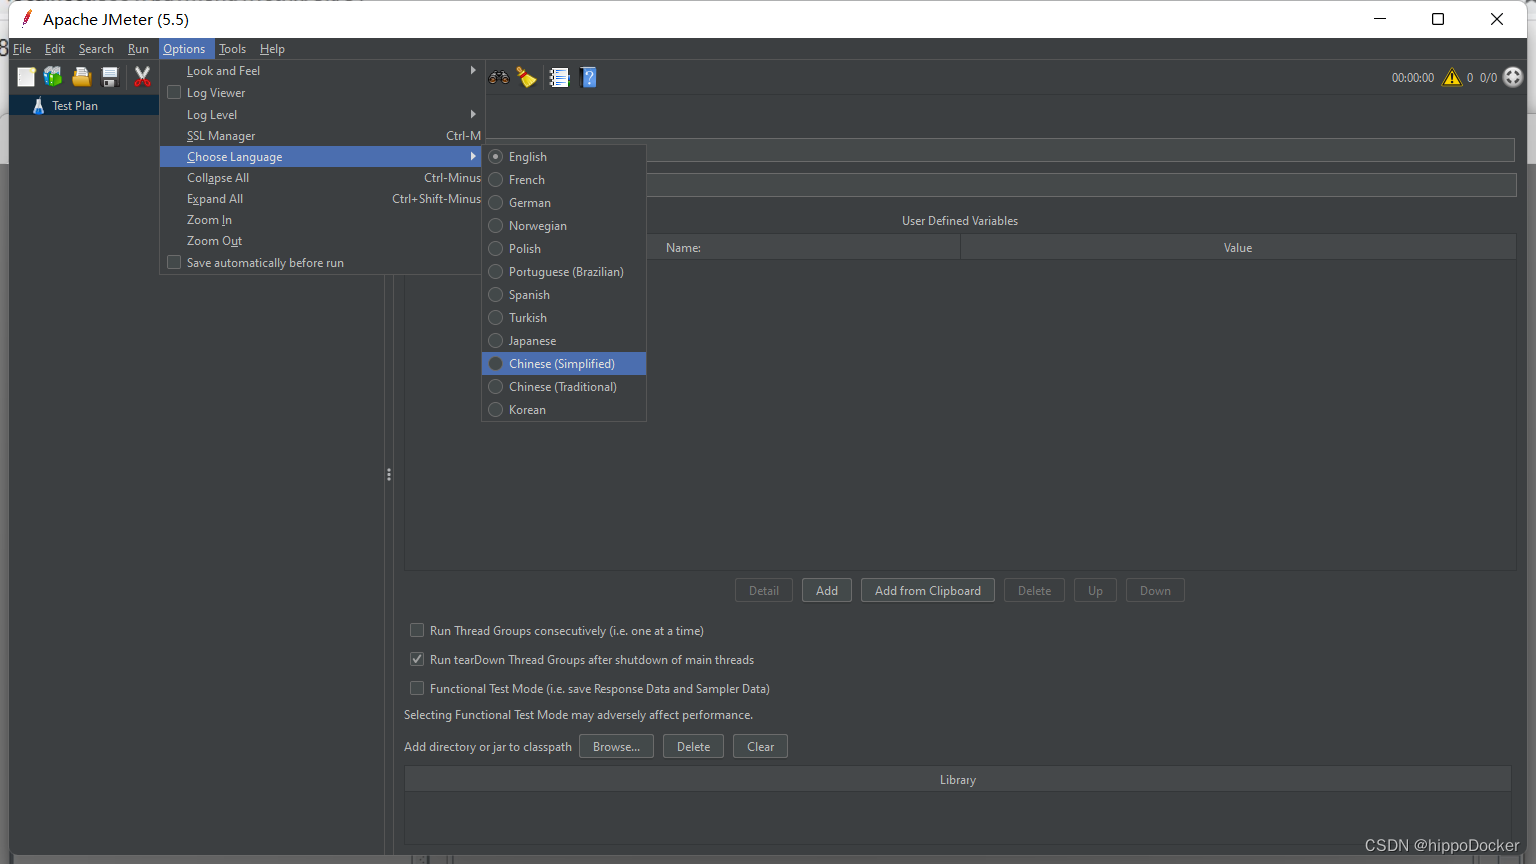Select Korean language option
The height and width of the screenshot is (864, 1536).
pyautogui.click(x=564, y=410)
